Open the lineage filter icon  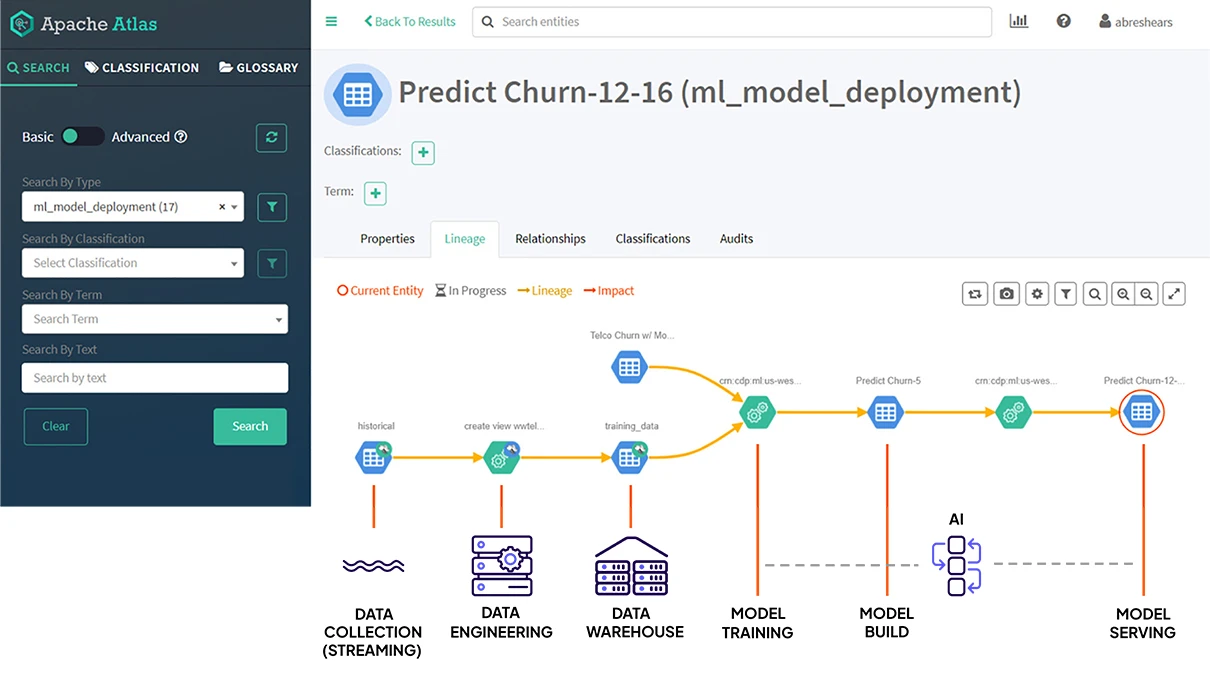1065,293
